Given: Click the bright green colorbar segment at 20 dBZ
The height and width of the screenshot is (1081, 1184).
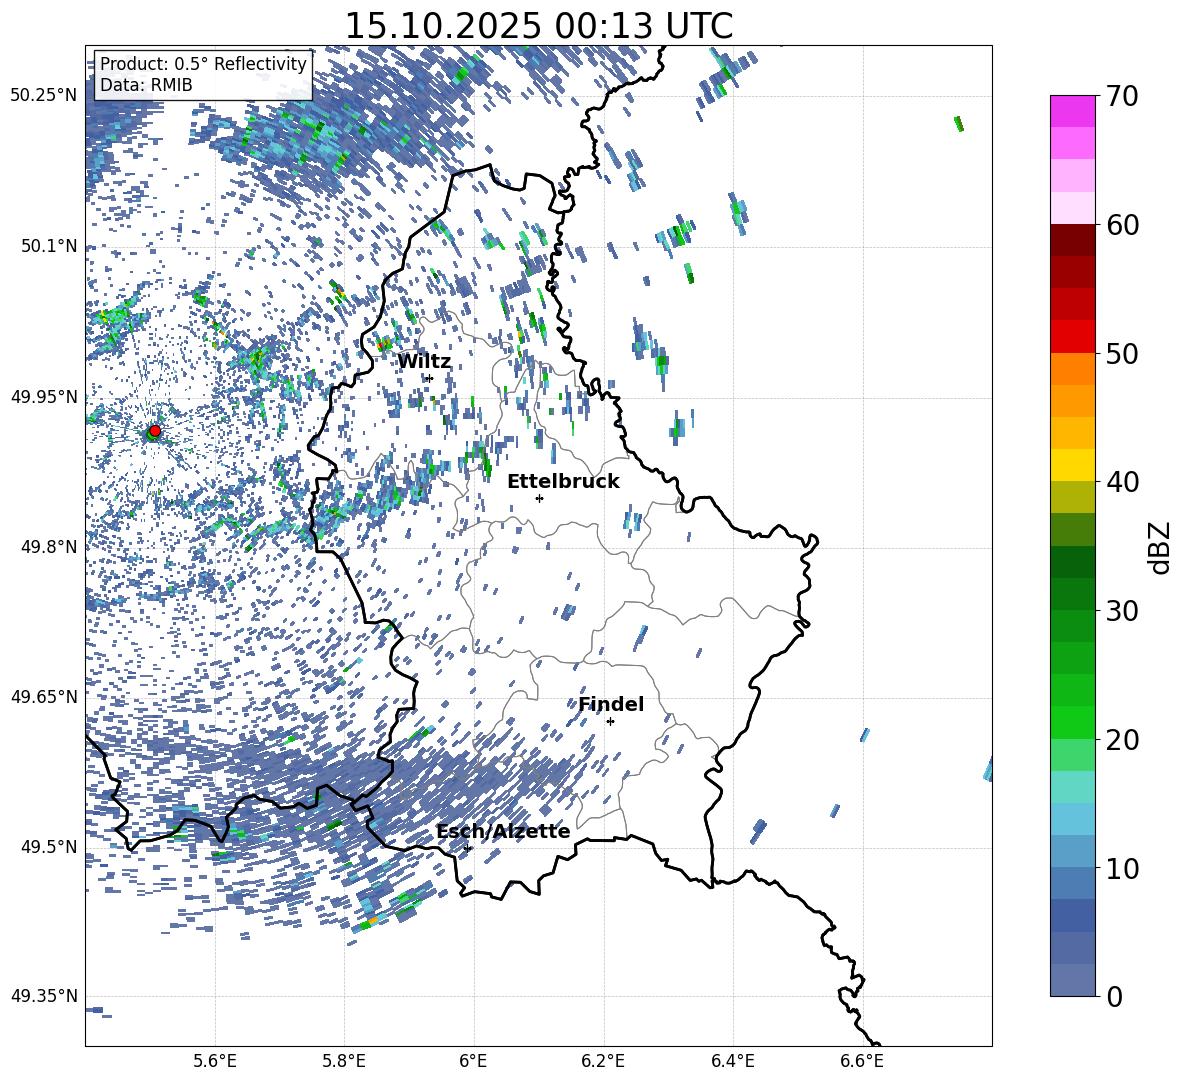Looking at the screenshot, I should tap(1072, 722).
